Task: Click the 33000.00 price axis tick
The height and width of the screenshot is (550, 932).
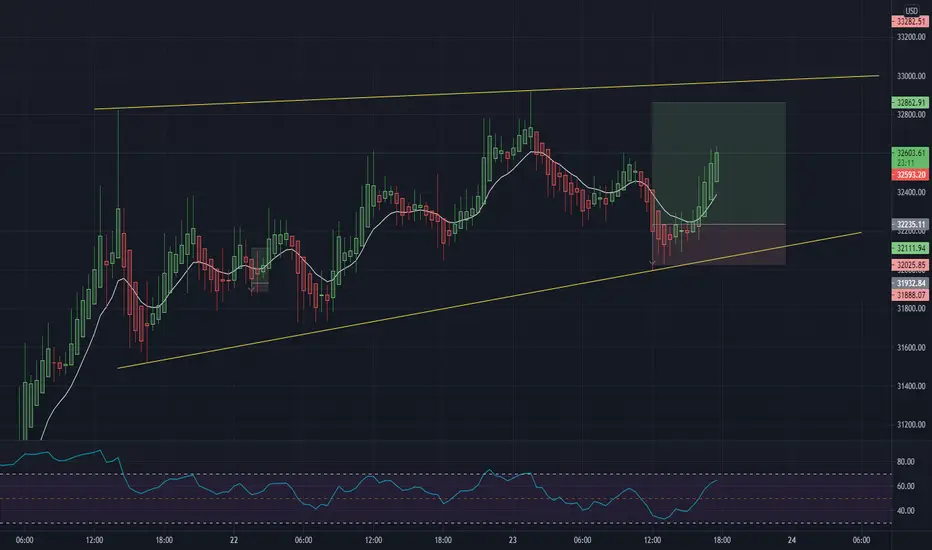Action: [911, 76]
